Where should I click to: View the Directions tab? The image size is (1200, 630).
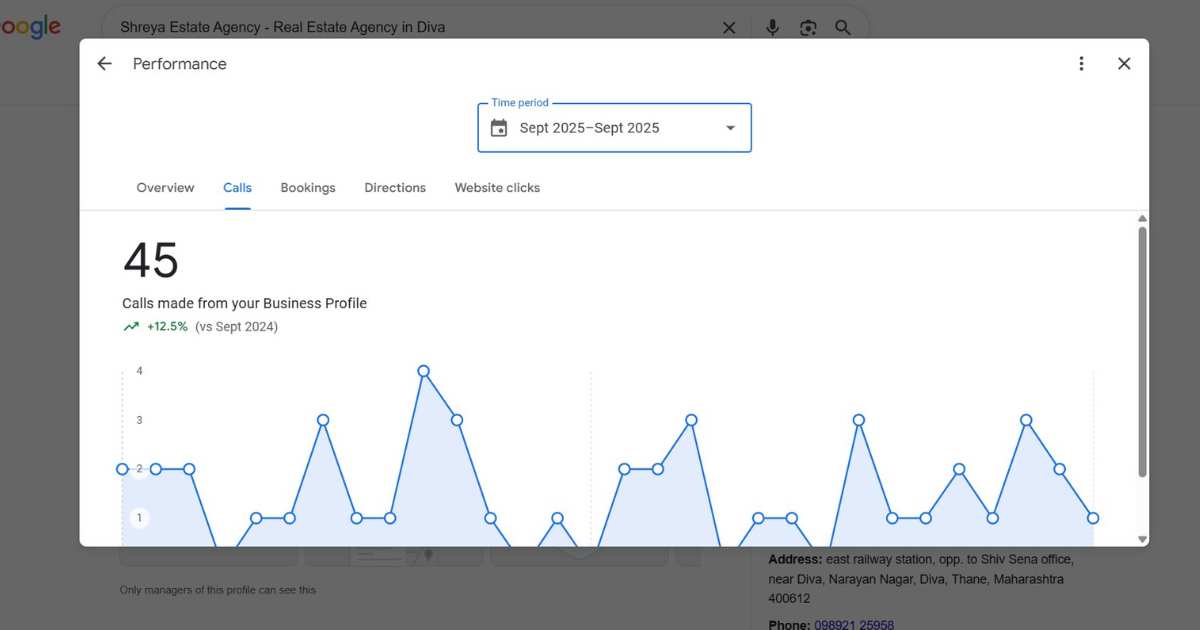[x=394, y=187]
